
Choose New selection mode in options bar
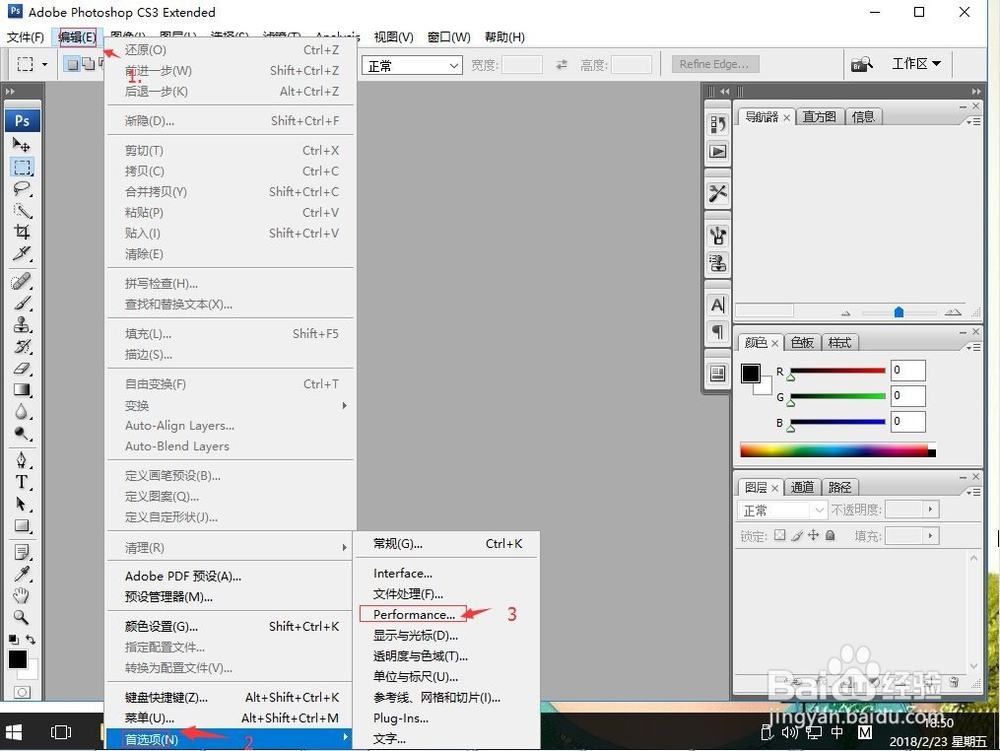pos(72,64)
